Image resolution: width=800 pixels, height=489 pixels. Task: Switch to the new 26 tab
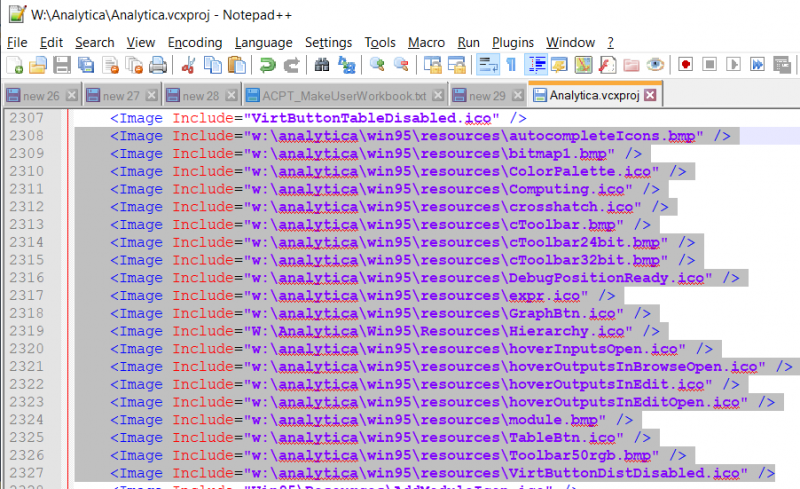click(x=41, y=95)
